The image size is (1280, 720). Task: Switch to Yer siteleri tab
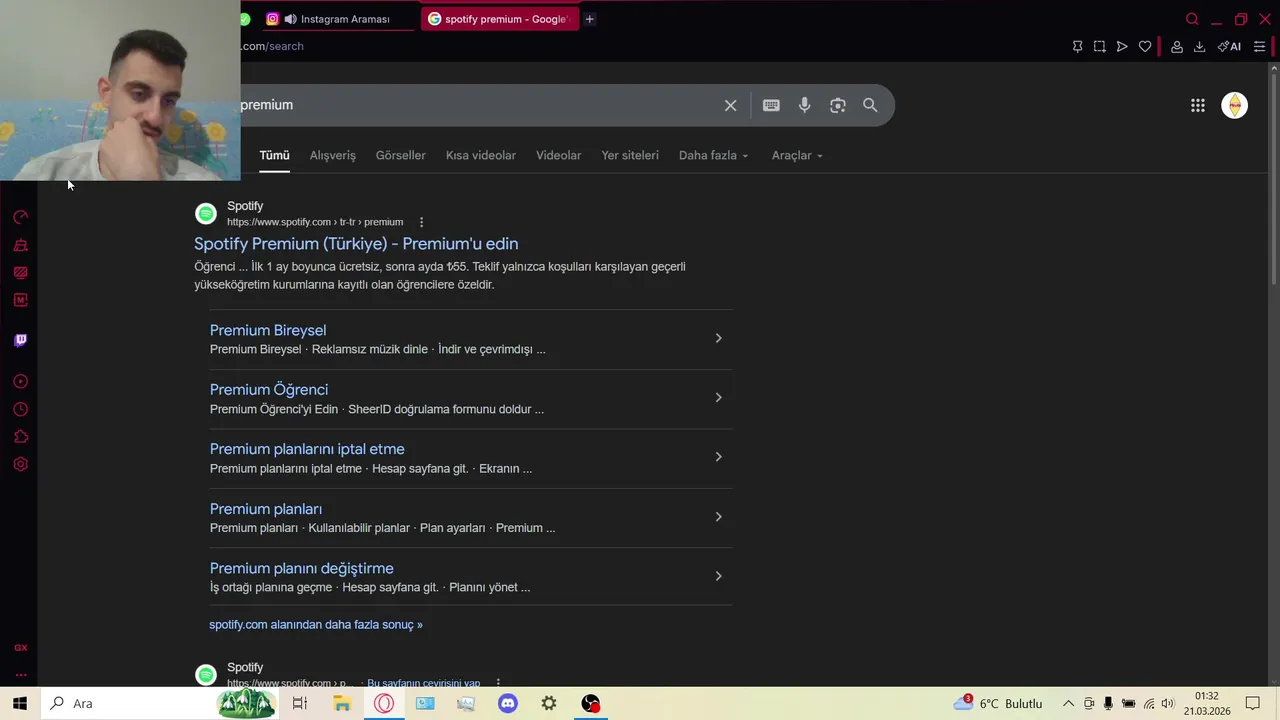pos(630,155)
